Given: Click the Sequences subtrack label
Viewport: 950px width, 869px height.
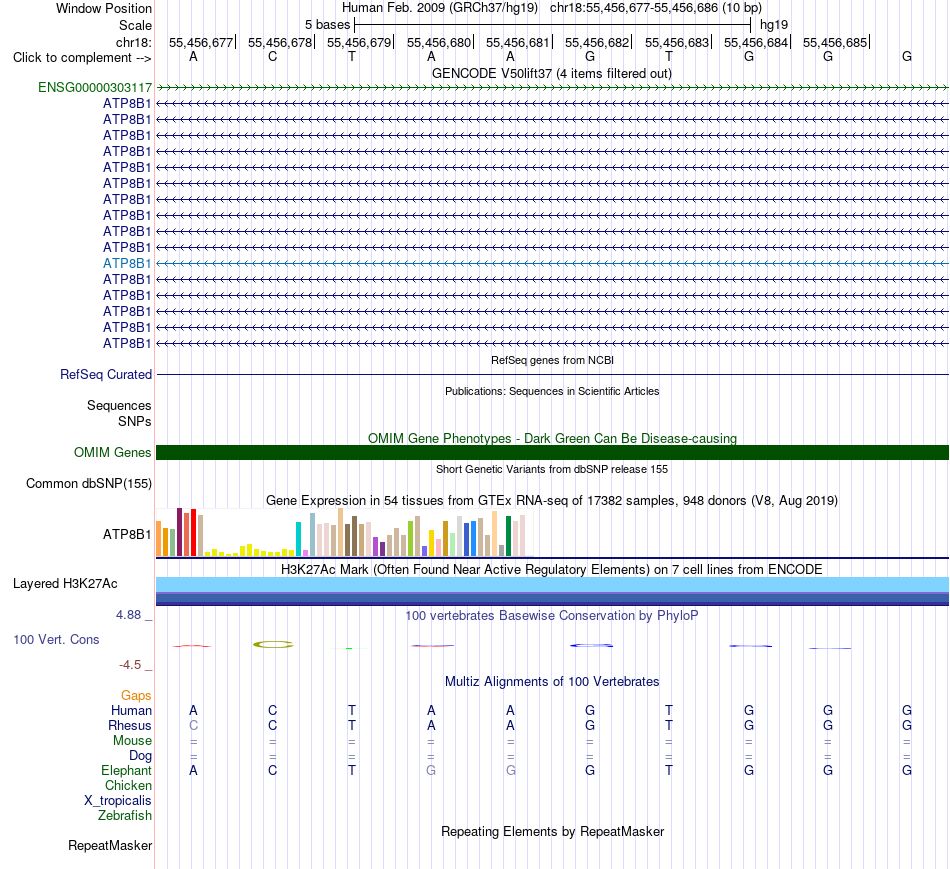Looking at the screenshot, I should pyautogui.click(x=119, y=405).
